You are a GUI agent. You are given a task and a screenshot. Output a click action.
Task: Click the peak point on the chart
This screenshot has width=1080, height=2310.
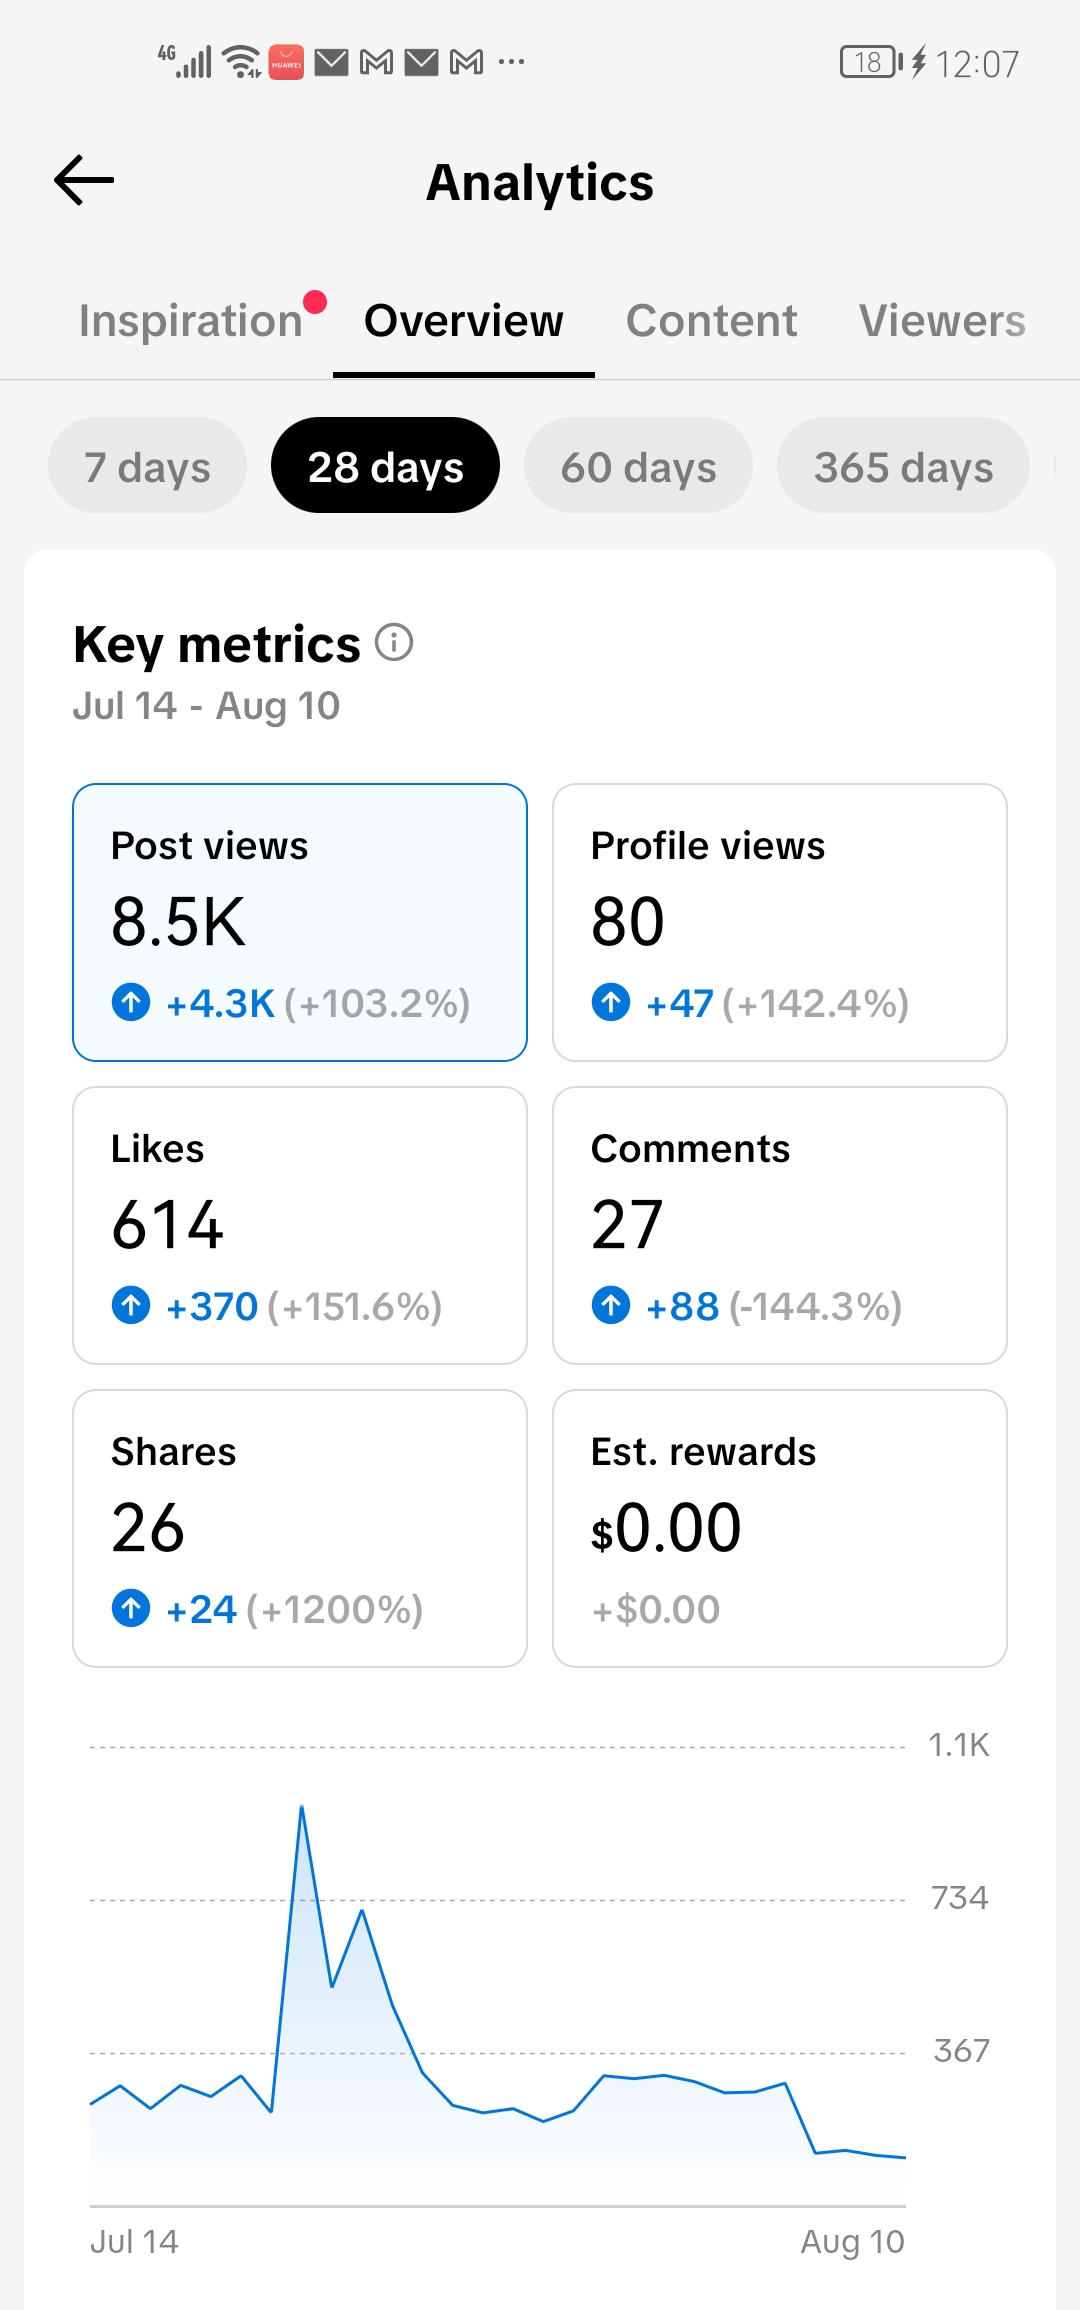(x=302, y=1807)
